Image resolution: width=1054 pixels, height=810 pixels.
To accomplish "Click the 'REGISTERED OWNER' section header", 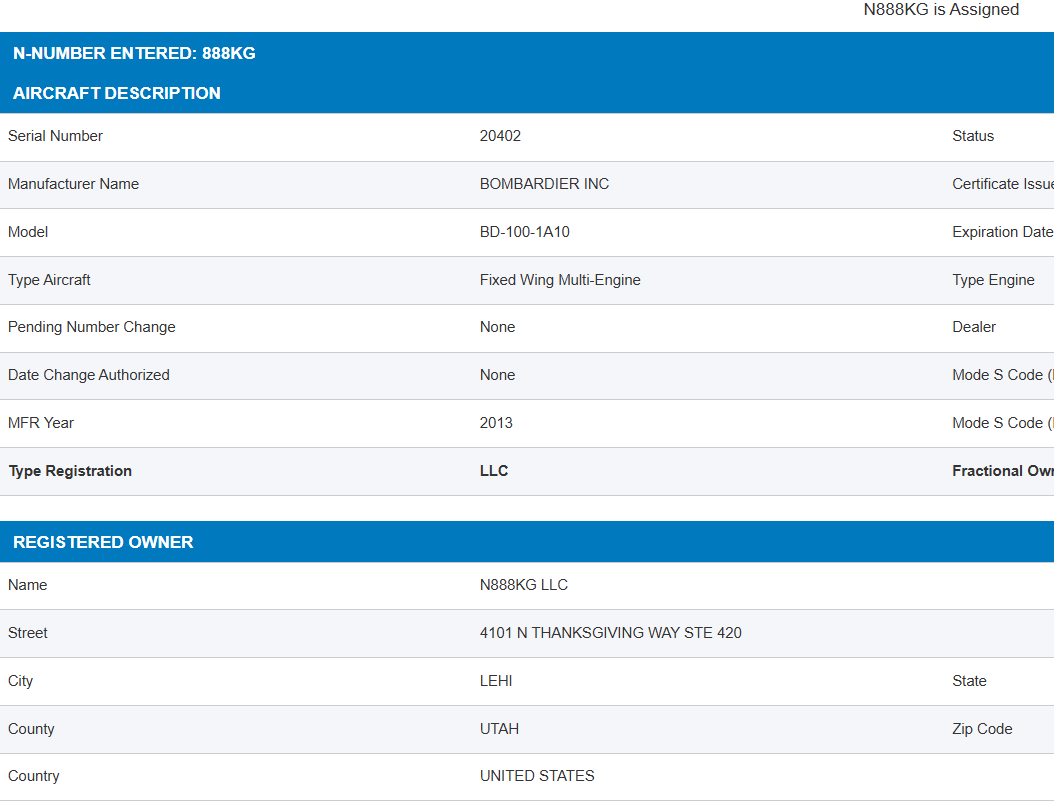I will [103, 542].
